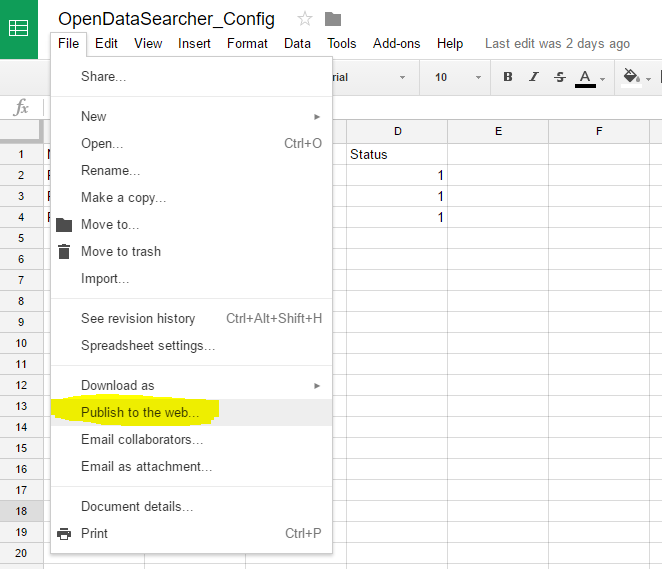
Task: Expand the fill color dropdown arrow
Action: click(648, 79)
